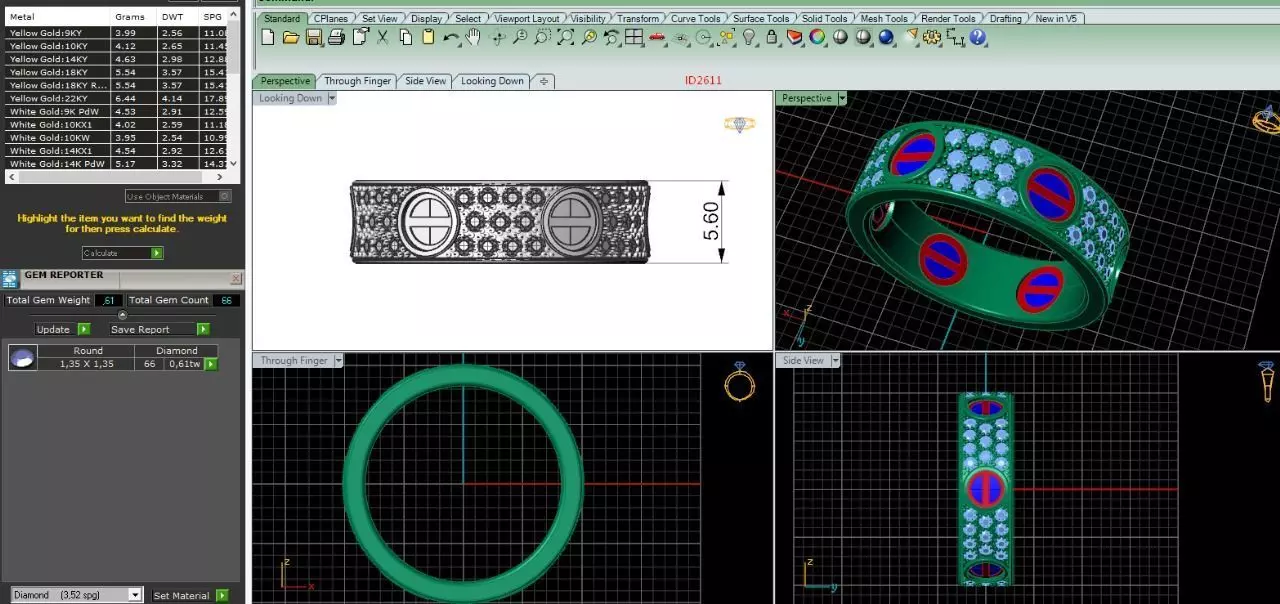Click green arrow beside 0,61tw
The width and height of the screenshot is (1280, 604).
click(211, 364)
